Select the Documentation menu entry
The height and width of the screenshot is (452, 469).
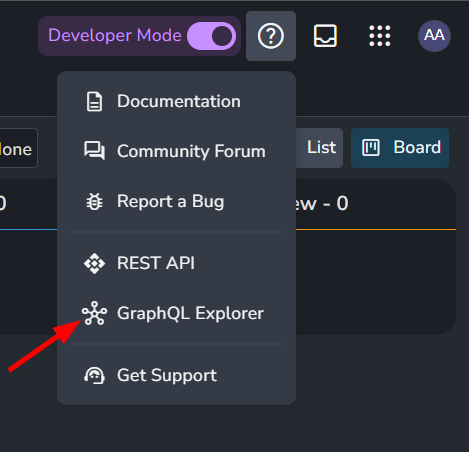tap(176, 101)
